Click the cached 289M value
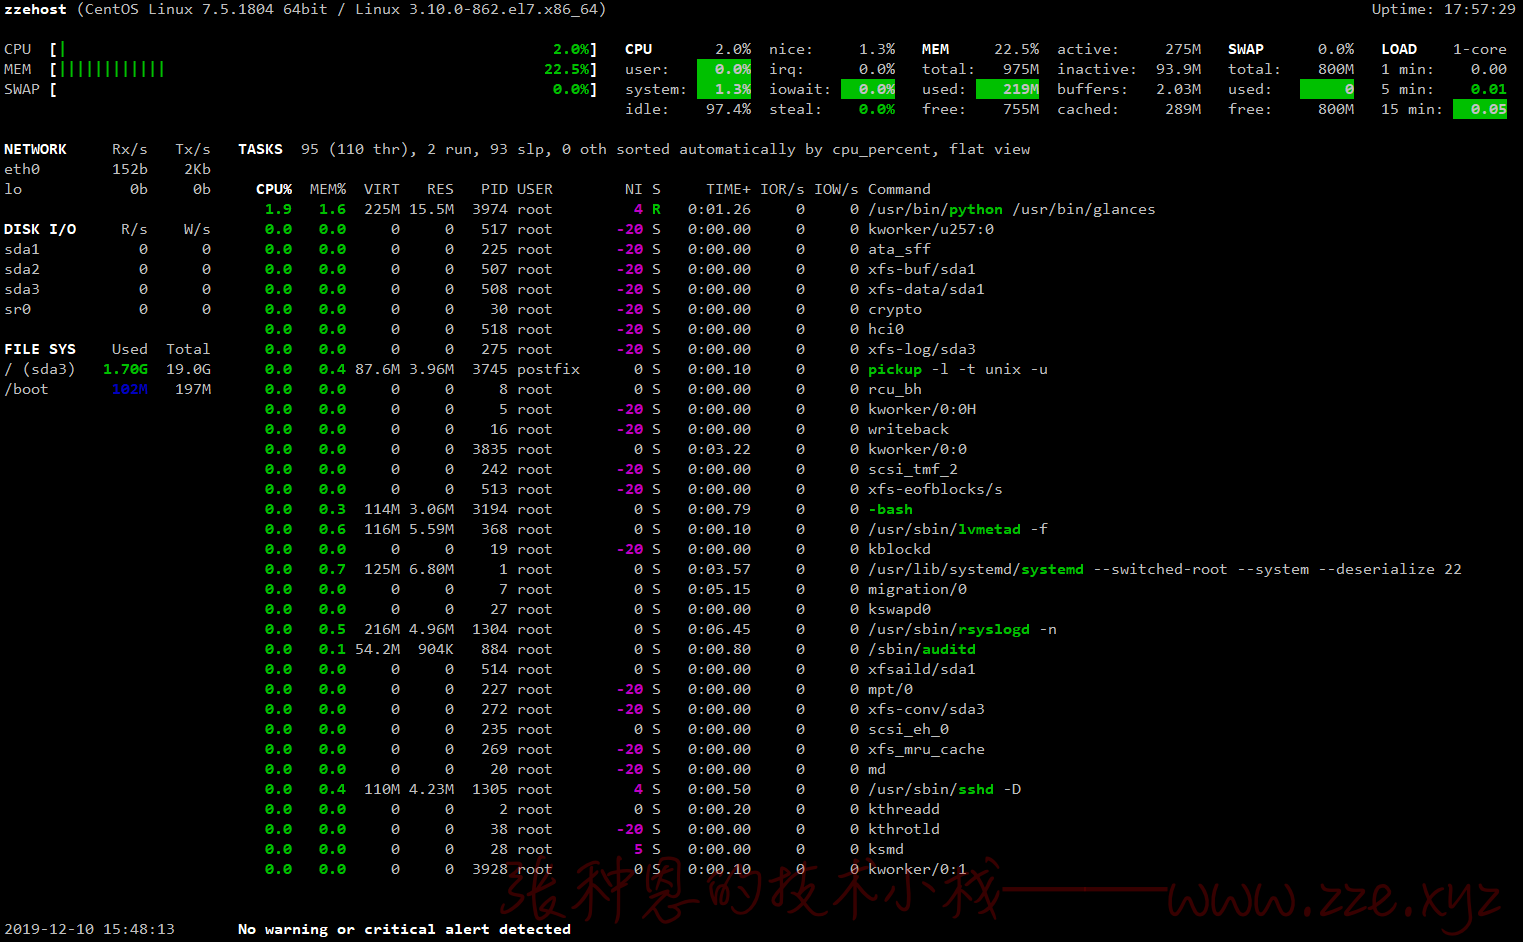This screenshot has width=1523, height=942. pyautogui.click(x=1183, y=109)
